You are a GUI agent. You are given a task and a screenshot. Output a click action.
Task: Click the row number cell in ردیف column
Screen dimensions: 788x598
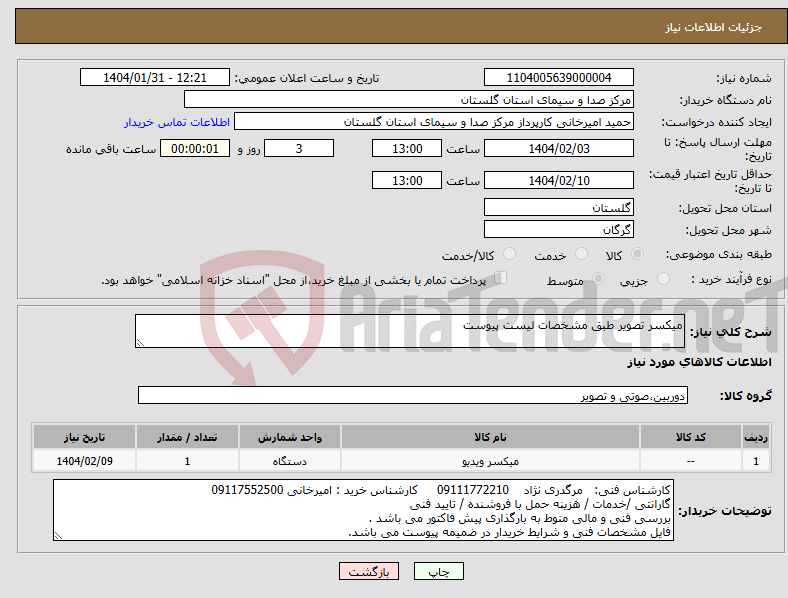756,461
